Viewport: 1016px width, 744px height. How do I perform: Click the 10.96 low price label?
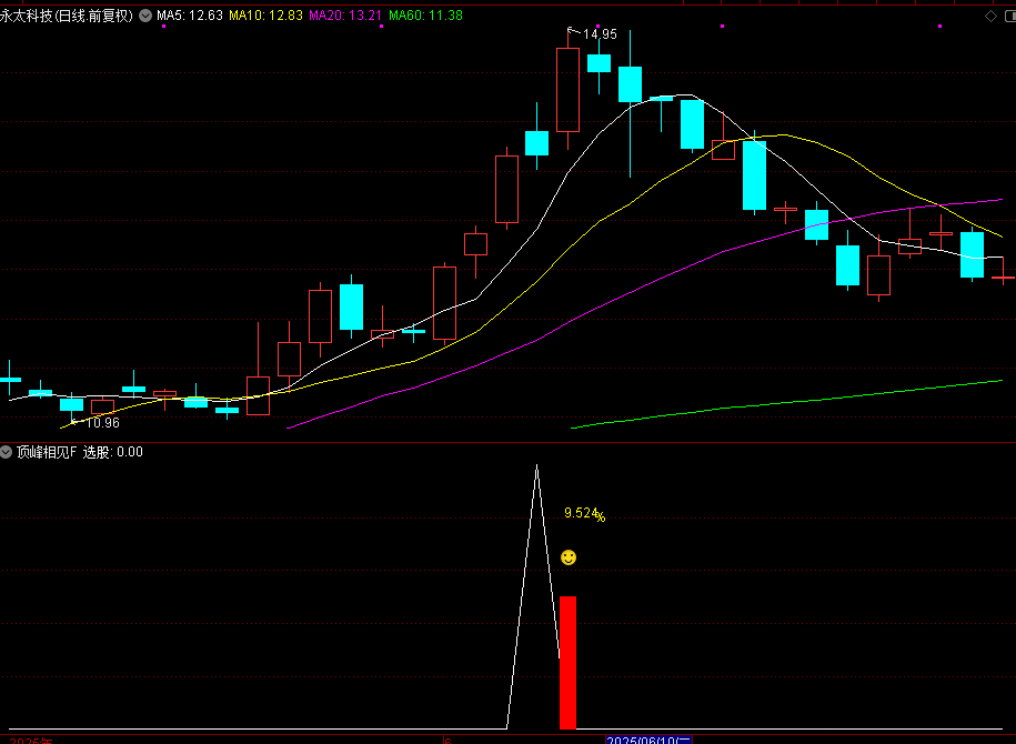[x=101, y=423]
